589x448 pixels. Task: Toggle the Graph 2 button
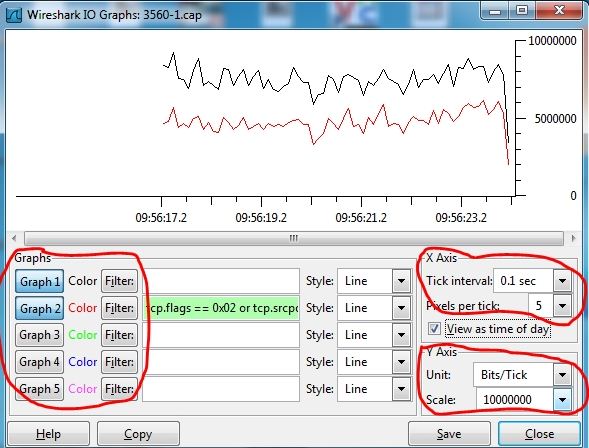[x=39, y=308]
